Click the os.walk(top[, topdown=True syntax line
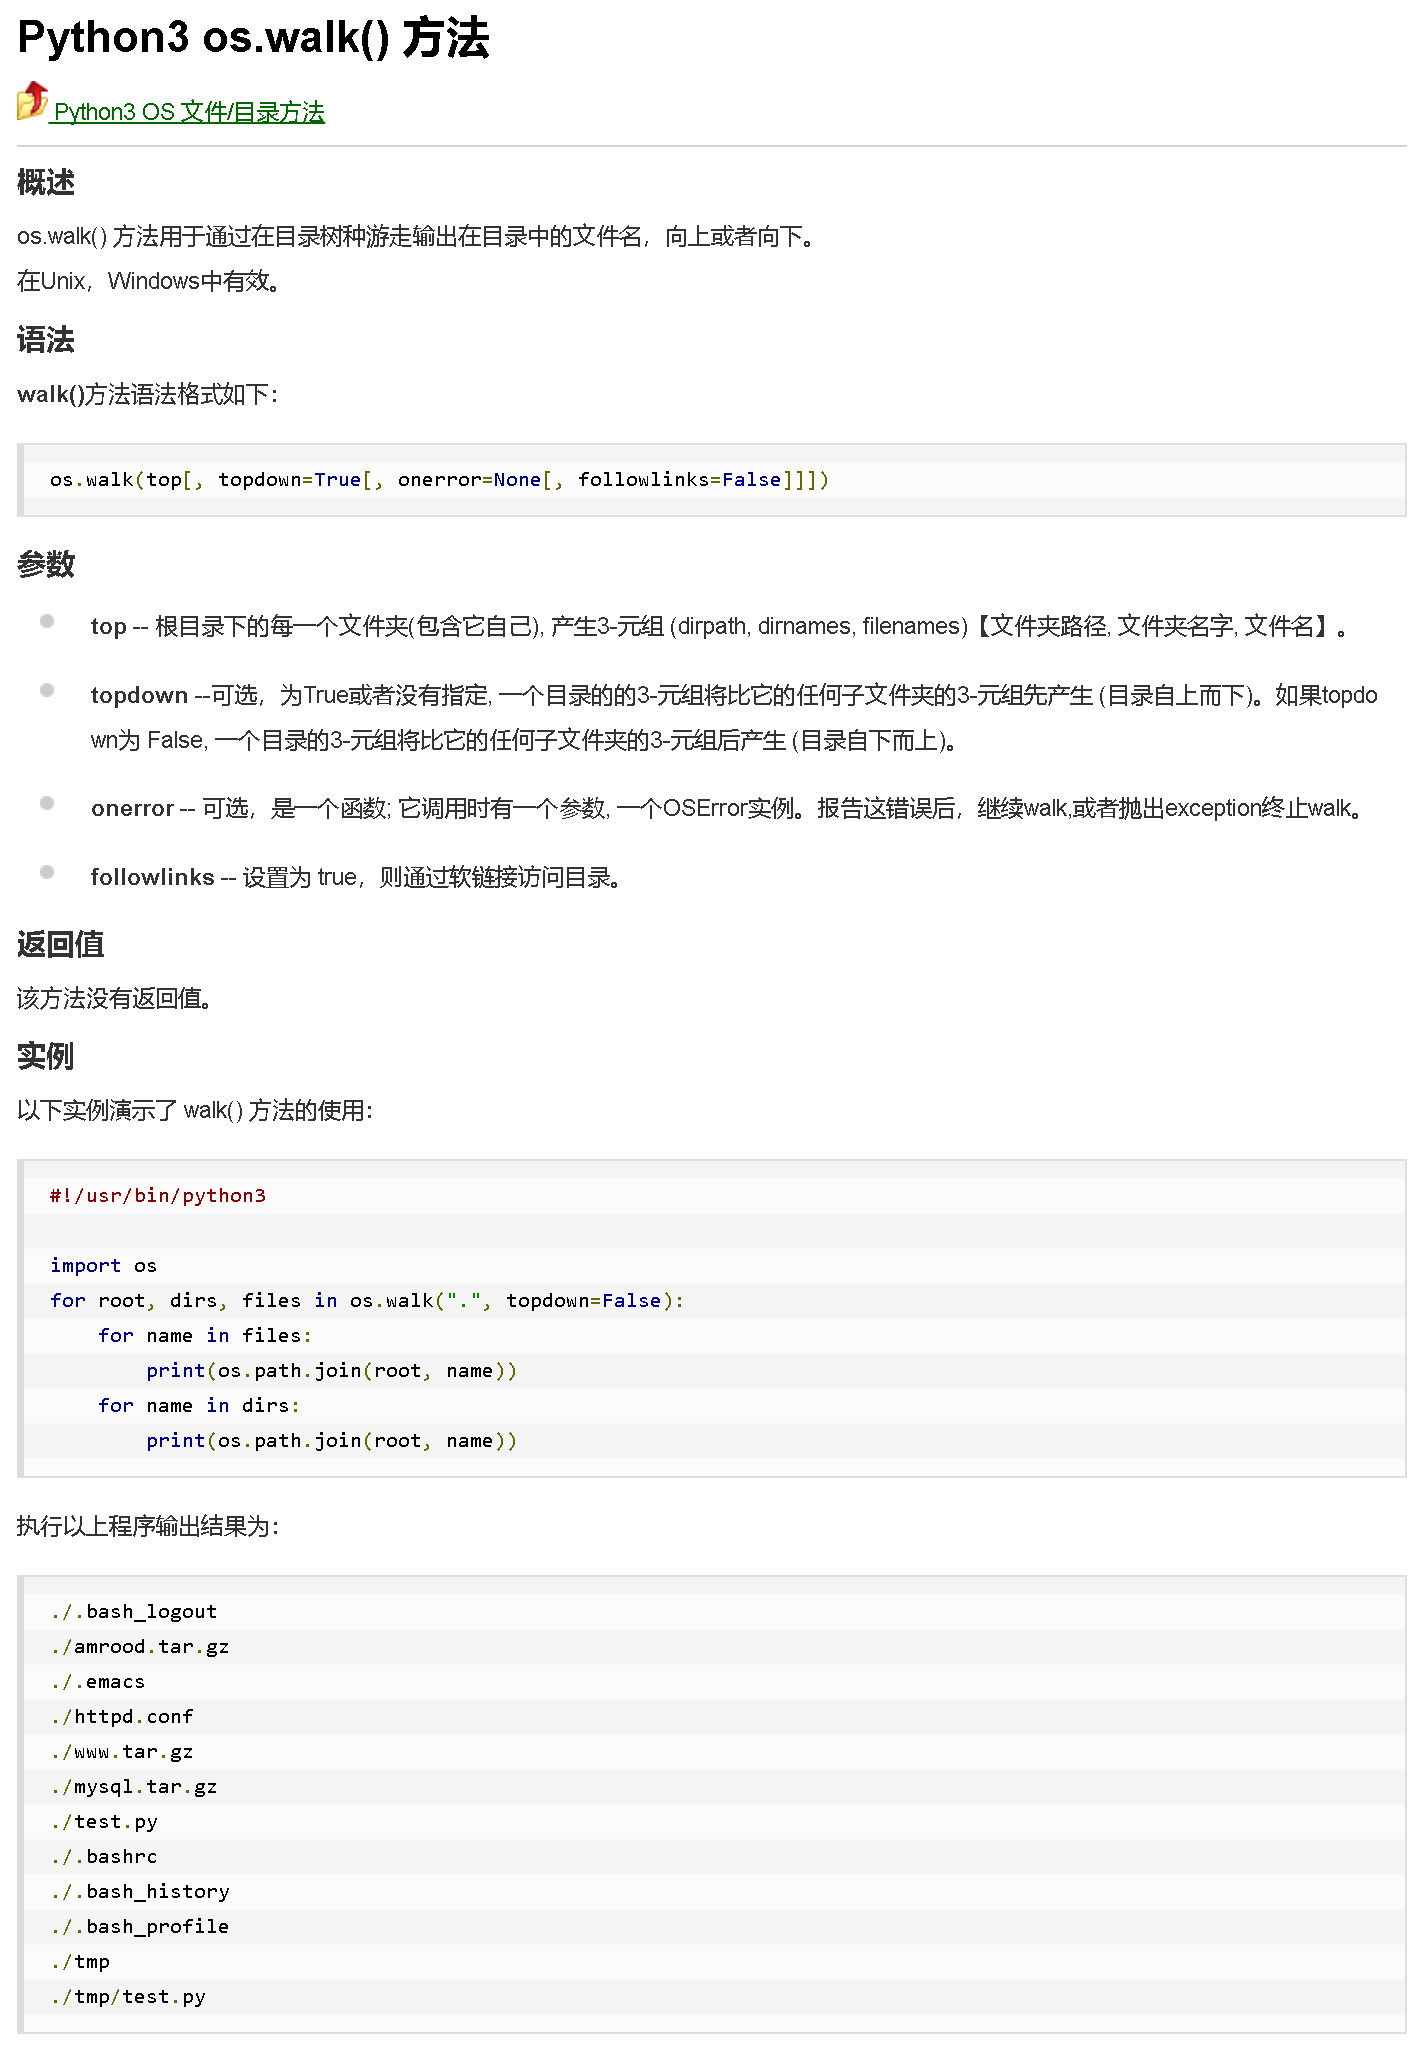 pyautogui.click(x=439, y=480)
